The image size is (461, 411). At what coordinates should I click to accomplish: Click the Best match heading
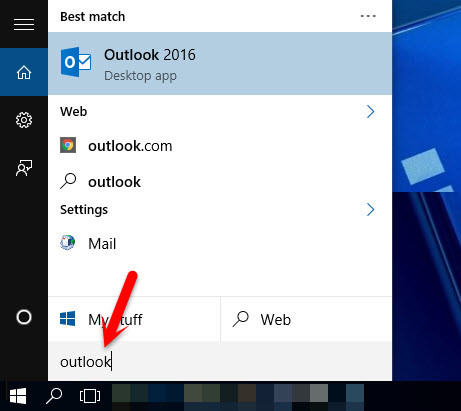[x=93, y=16]
